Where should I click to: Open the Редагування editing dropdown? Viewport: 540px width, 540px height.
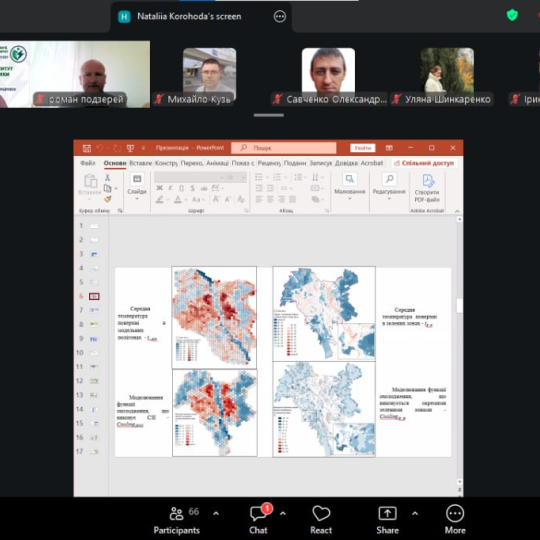coord(389,187)
